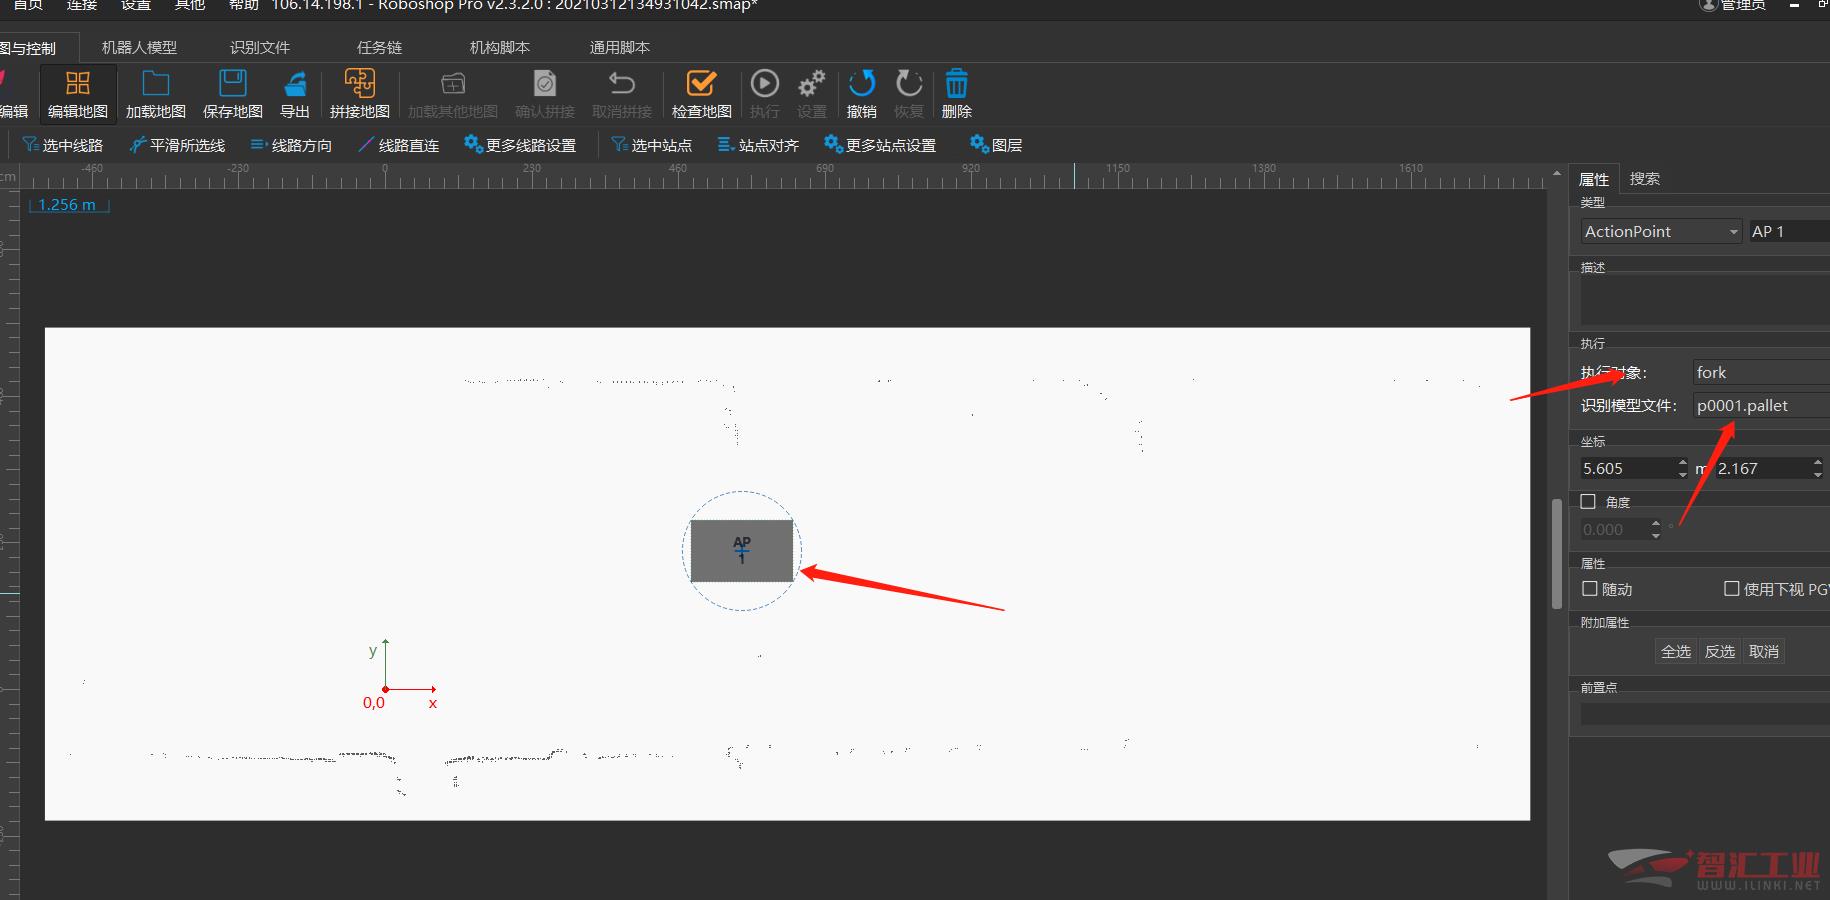Open the 设置 gears icon in toolbar
Screen dimensions: 1830x900
tap(812, 83)
